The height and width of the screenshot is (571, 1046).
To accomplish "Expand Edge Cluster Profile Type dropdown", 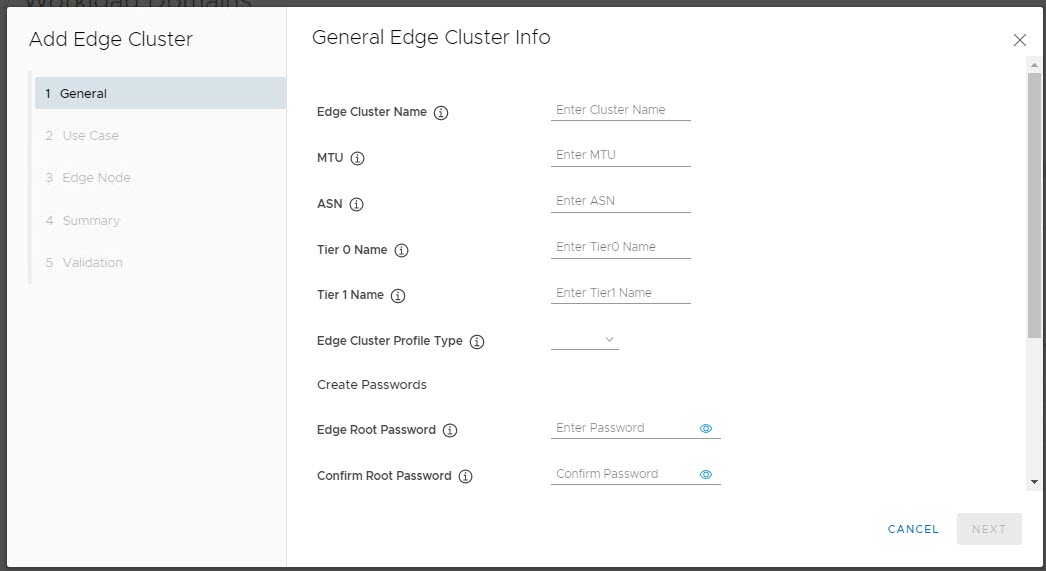I will coord(585,340).
